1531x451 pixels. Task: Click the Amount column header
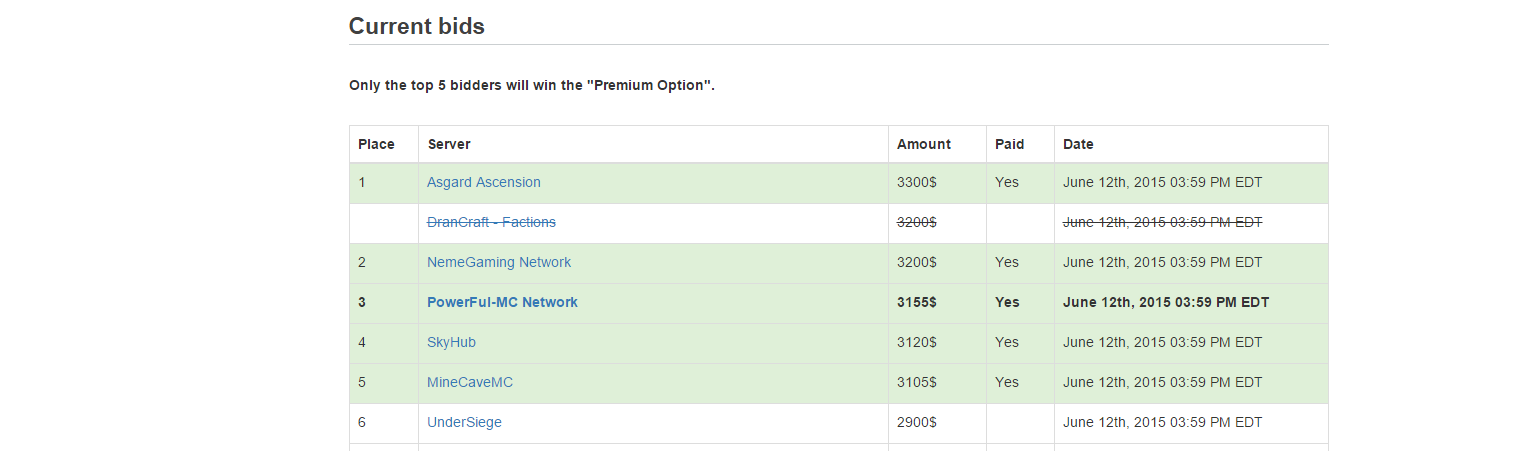coord(924,144)
